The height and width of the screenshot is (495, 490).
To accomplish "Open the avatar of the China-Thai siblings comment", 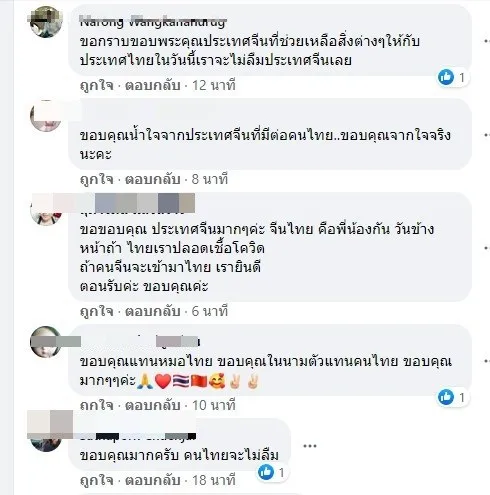I will tap(46, 210).
